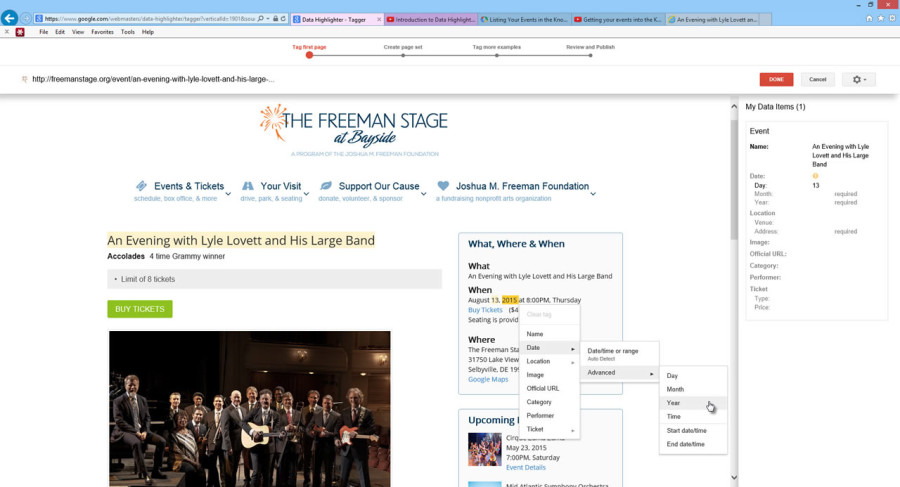Screen dimensions: 900x487
Task: Open the Tools menu in menu bar
Action: click(x=127, y=32)
